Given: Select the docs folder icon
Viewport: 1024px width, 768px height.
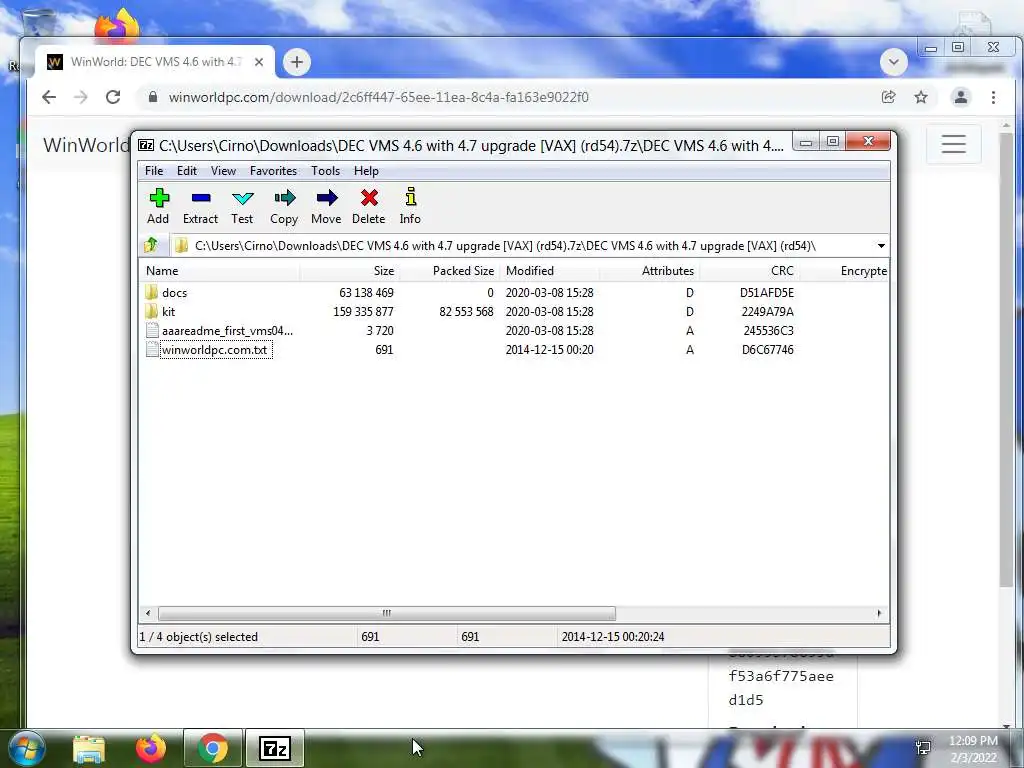Looking at the screenshot, I should 152,292.
